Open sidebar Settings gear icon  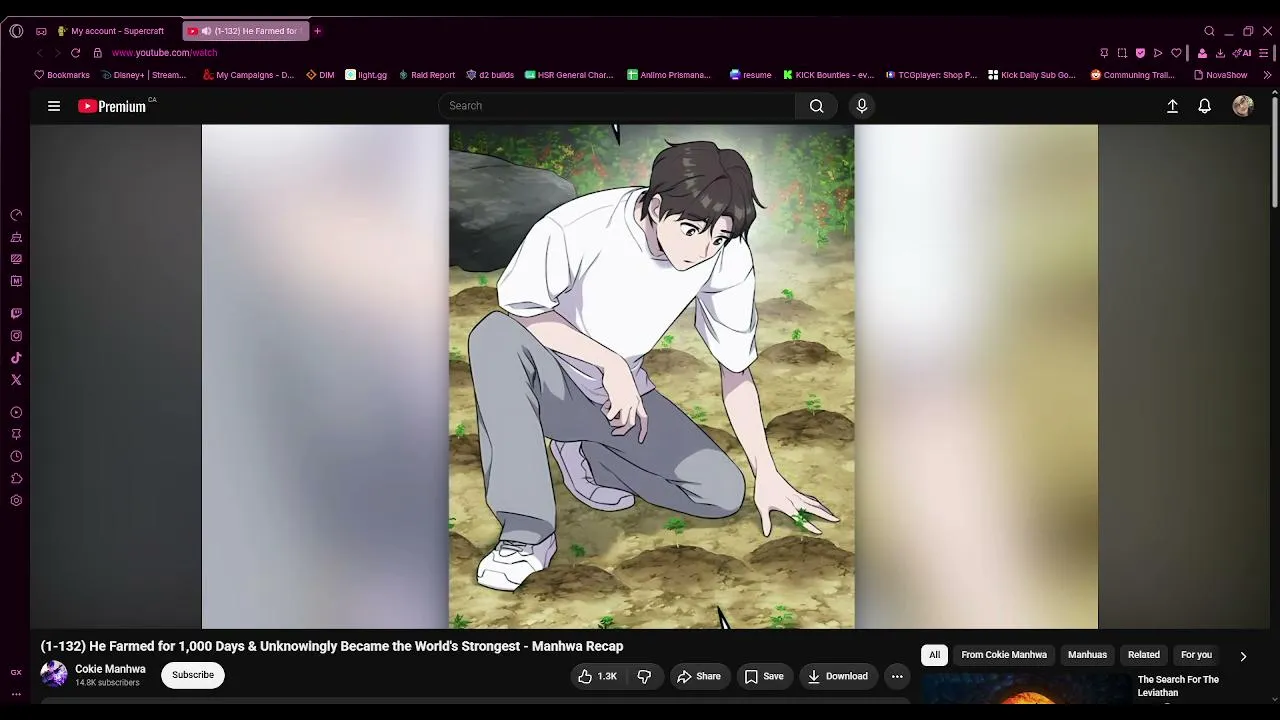[x=16, y=500]
